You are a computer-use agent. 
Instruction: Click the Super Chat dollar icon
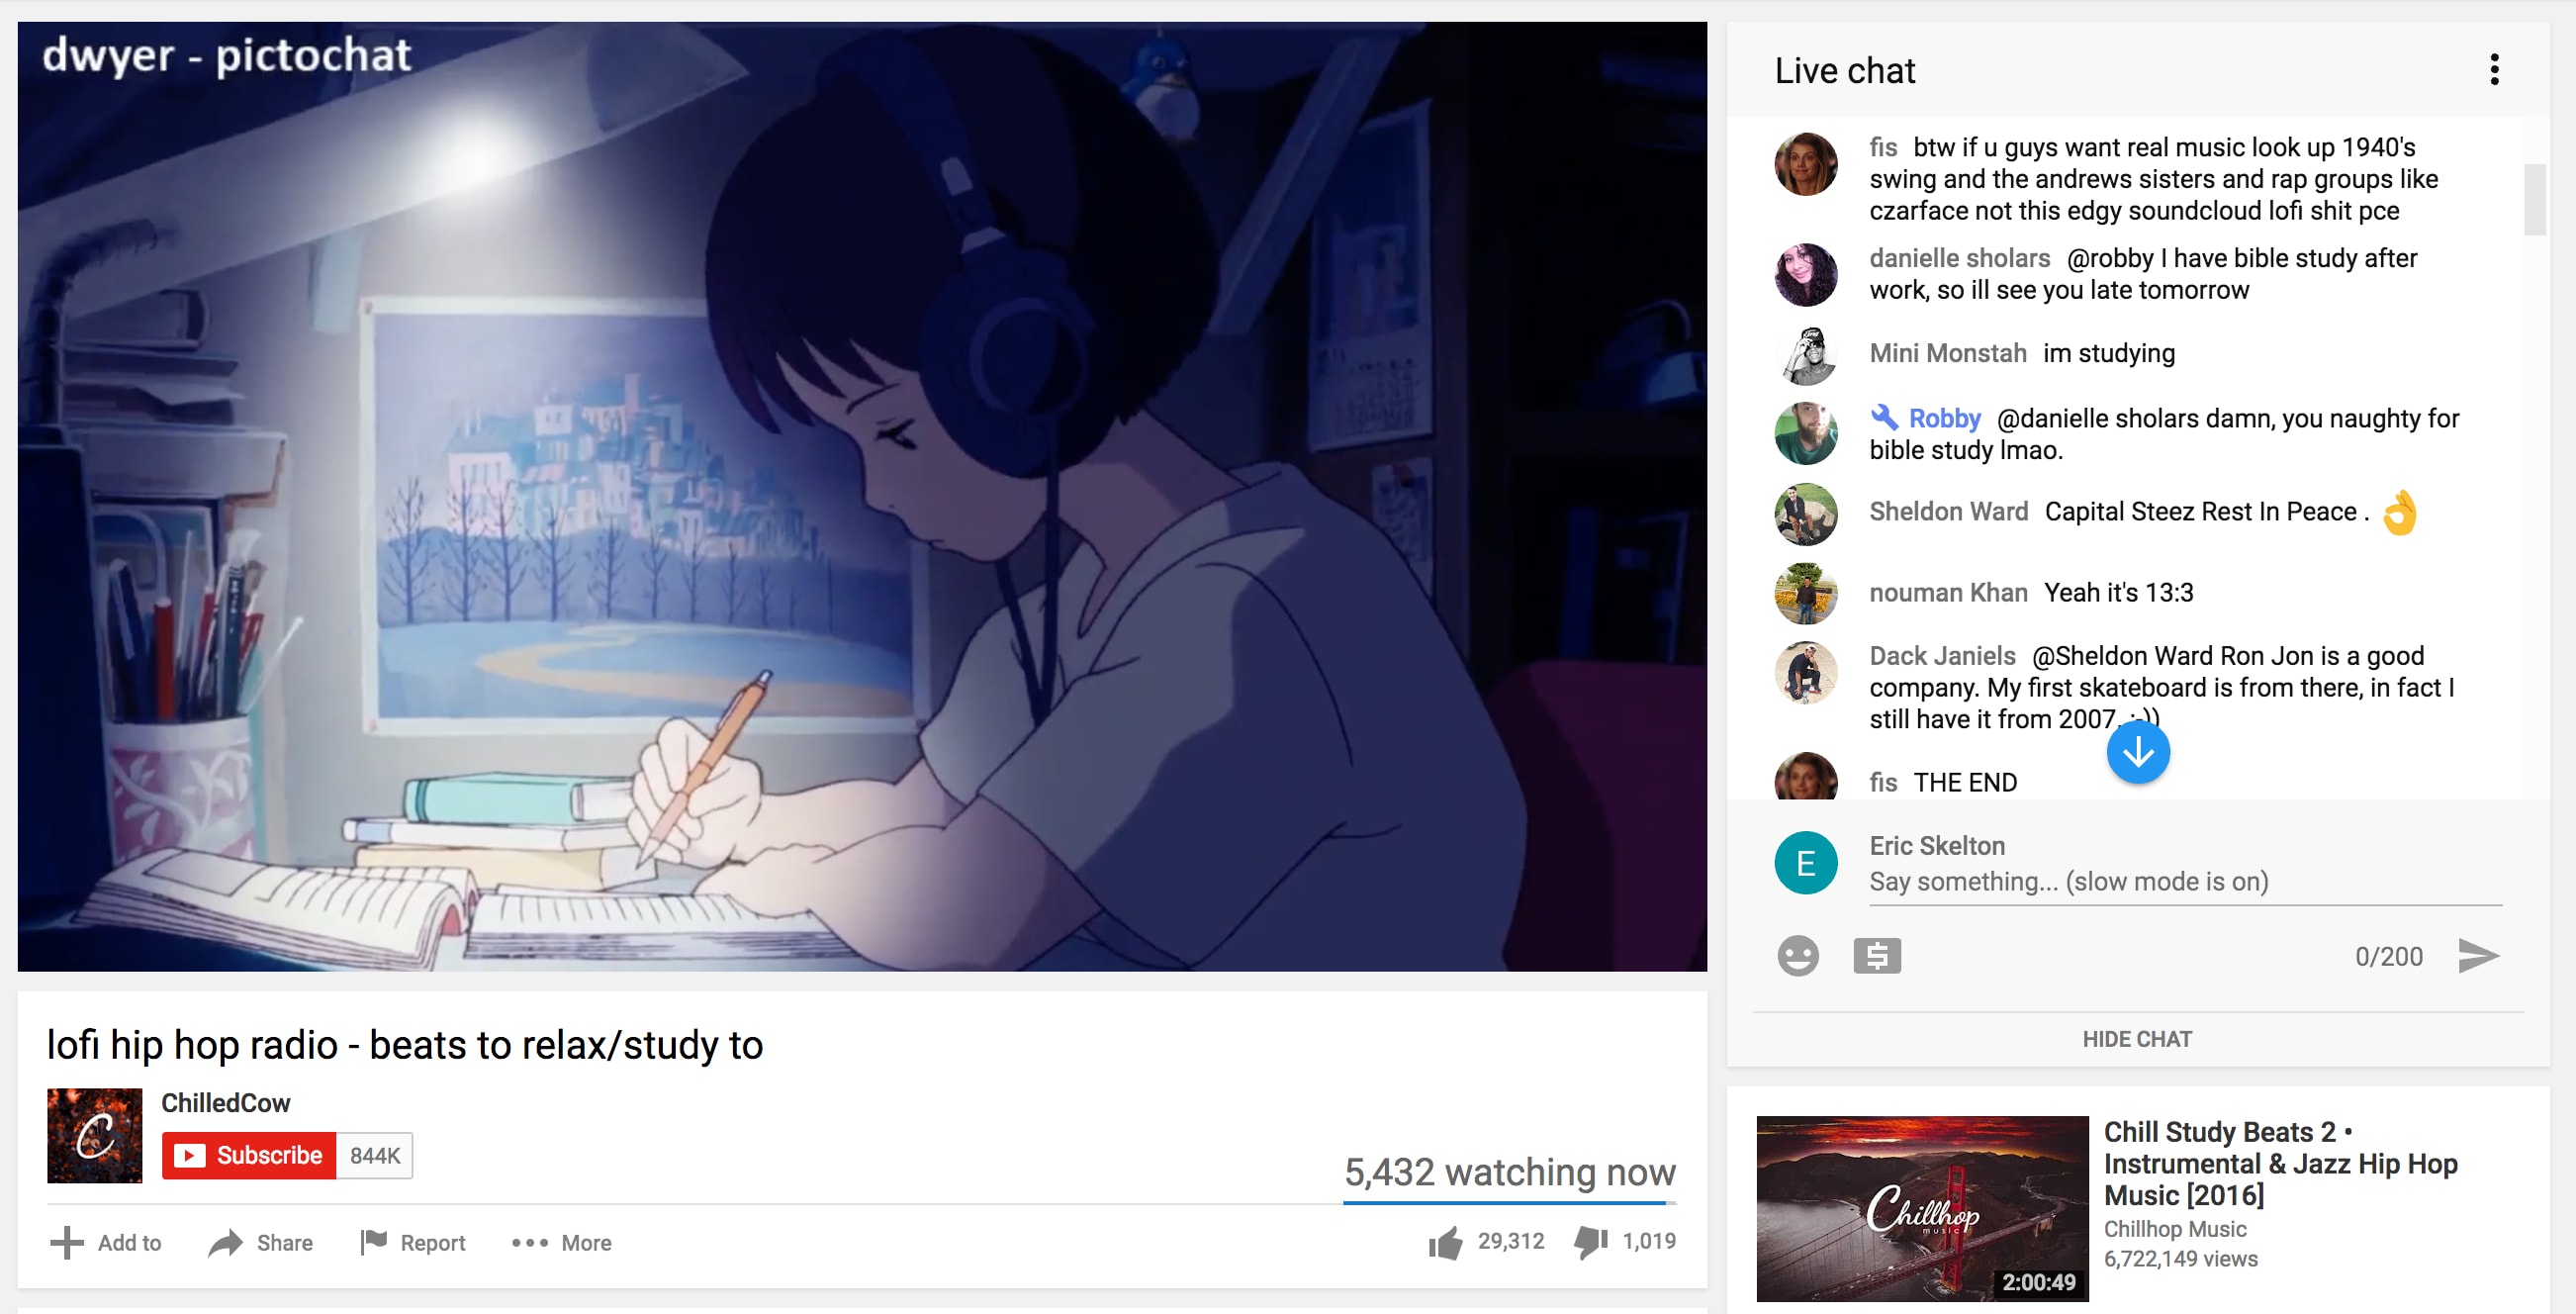[1877, 955]
